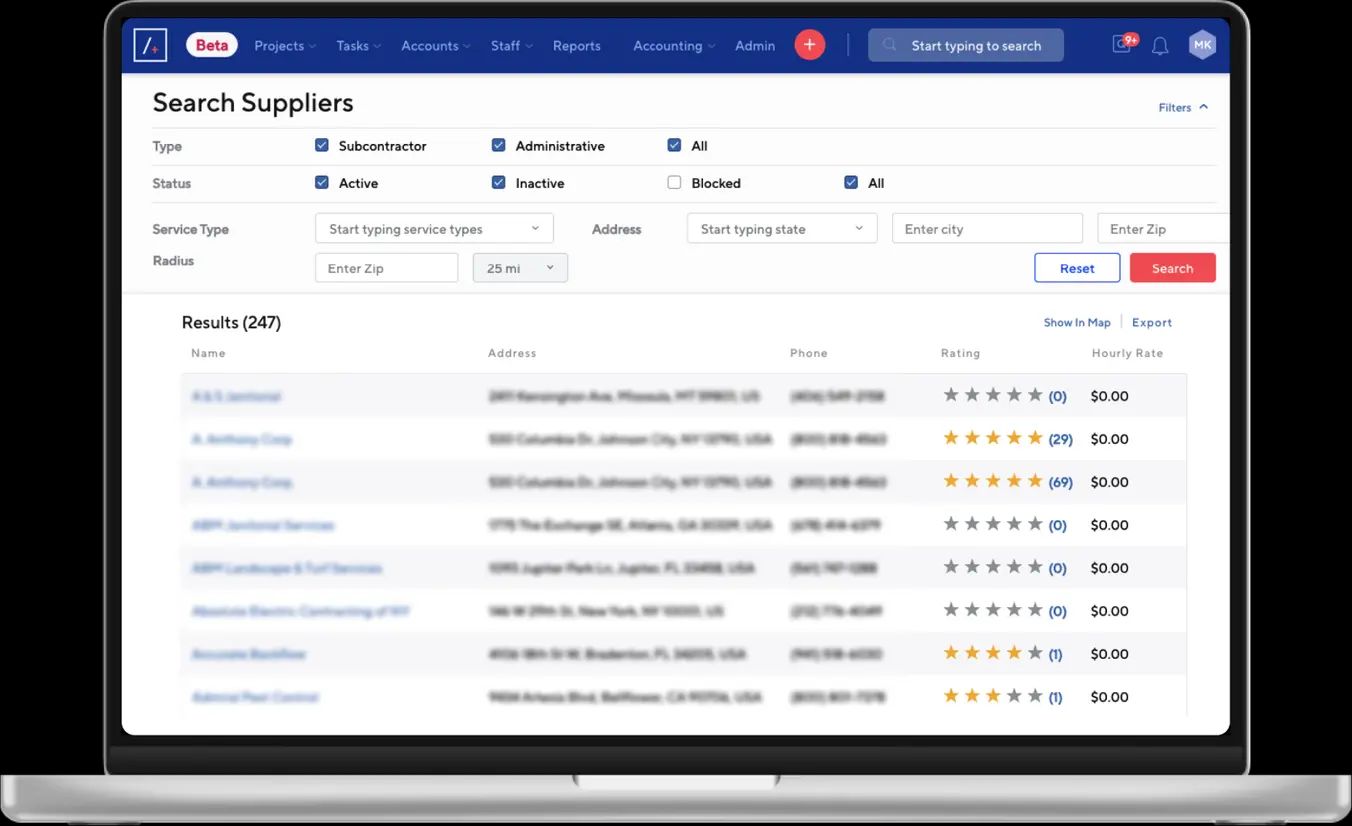Click the Show In Map link
Viewport: 1352px width, 826px height.
click(x=1077, y=322)
